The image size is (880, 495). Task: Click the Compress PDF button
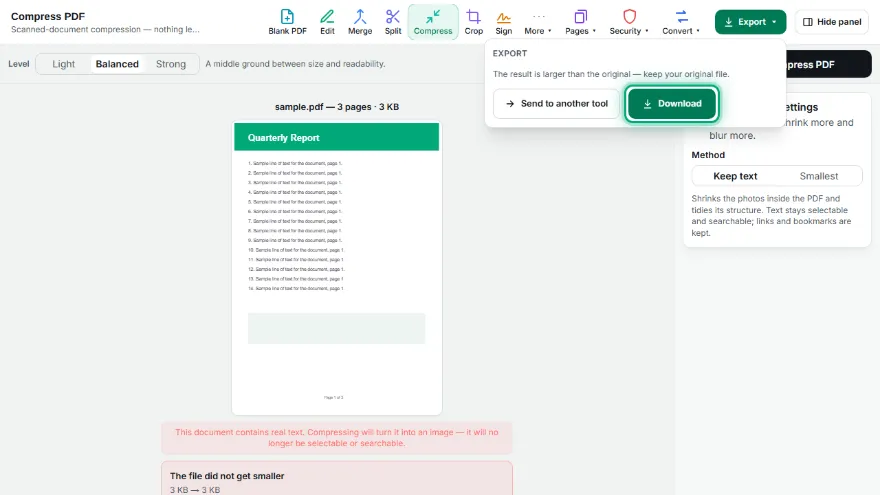(x=828, y=65)
